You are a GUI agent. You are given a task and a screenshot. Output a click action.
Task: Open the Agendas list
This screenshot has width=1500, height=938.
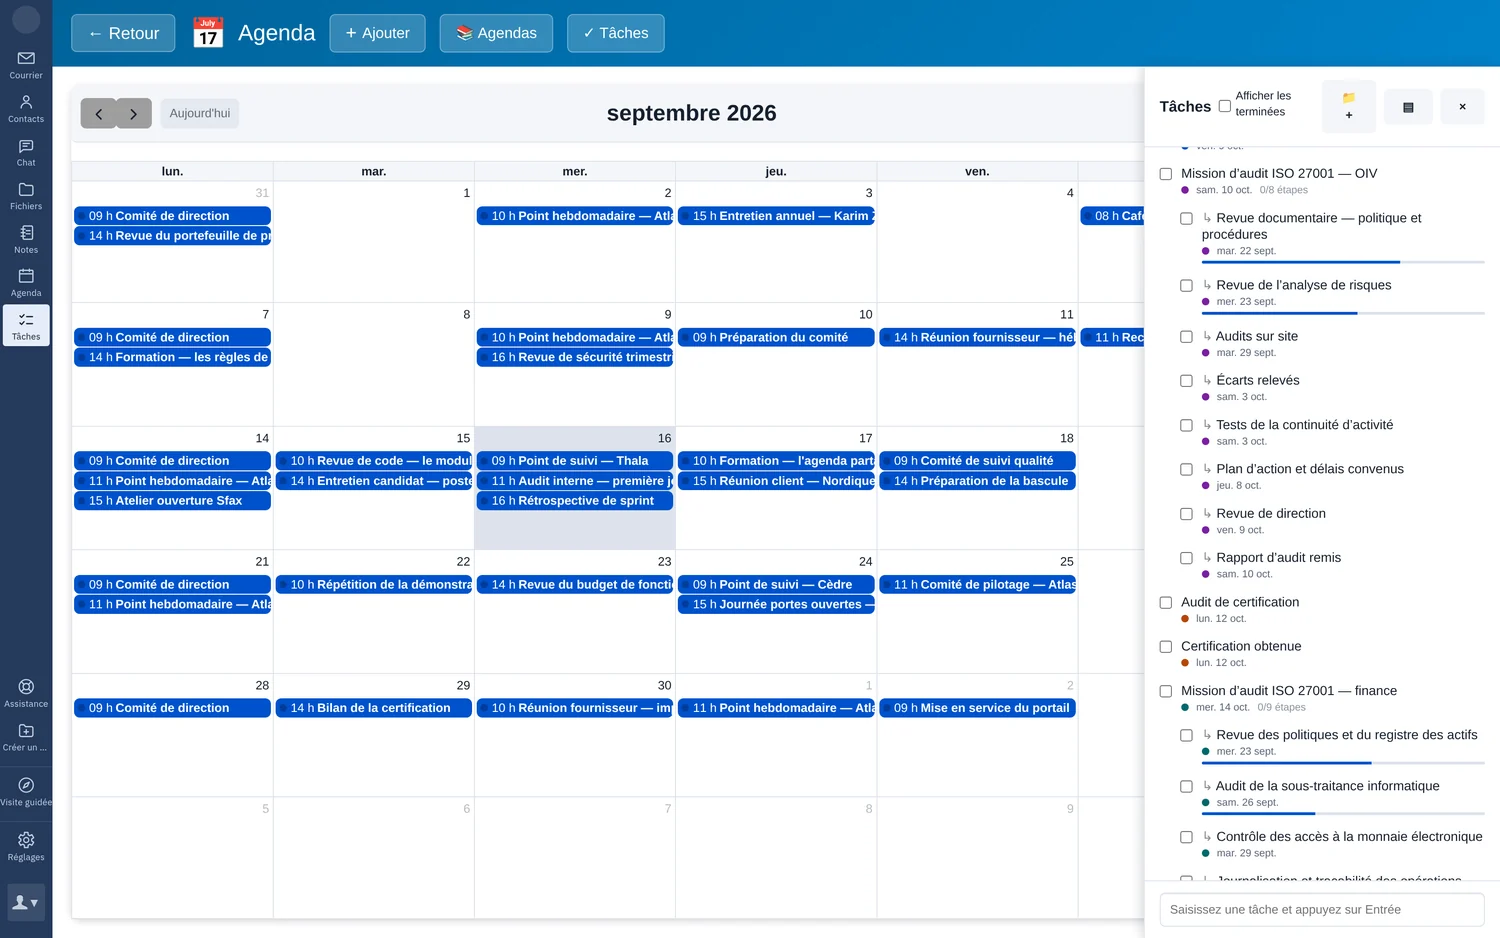[x=496, y=33]
